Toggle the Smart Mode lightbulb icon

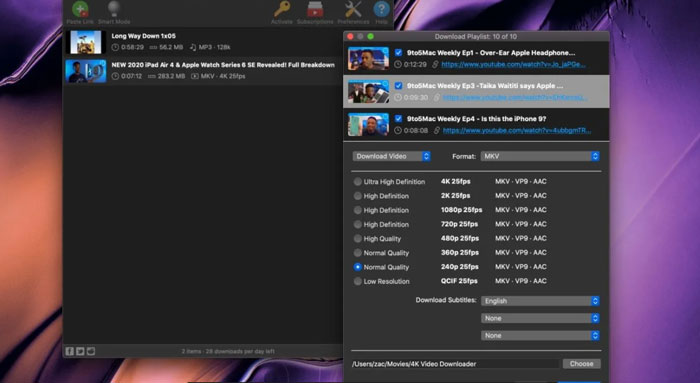click(114, 8)
